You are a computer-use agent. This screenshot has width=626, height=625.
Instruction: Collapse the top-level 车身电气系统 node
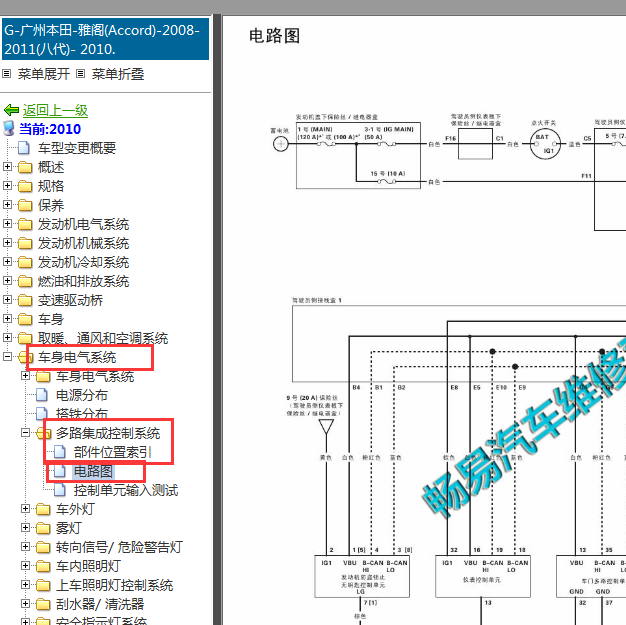pyautogui.click(x=7, y=356)
